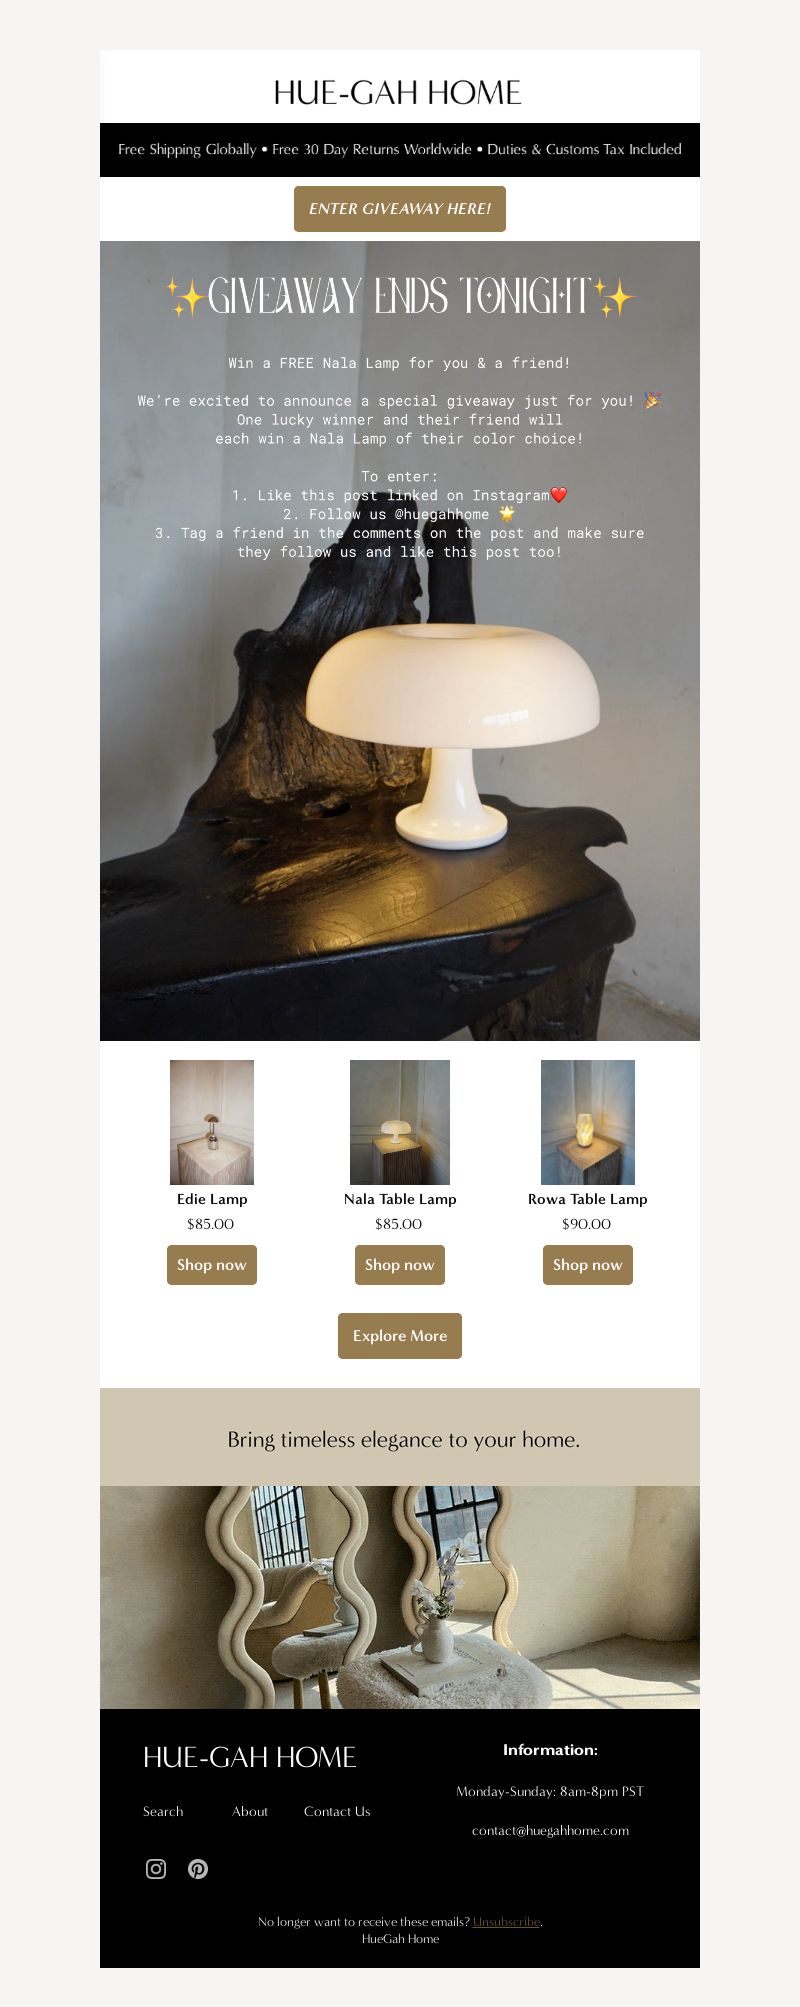Open the Rowa Table Lamp thumbnail
Image resolution: width=800 pixels, height=2007 pixels.
pos(588,1122)
